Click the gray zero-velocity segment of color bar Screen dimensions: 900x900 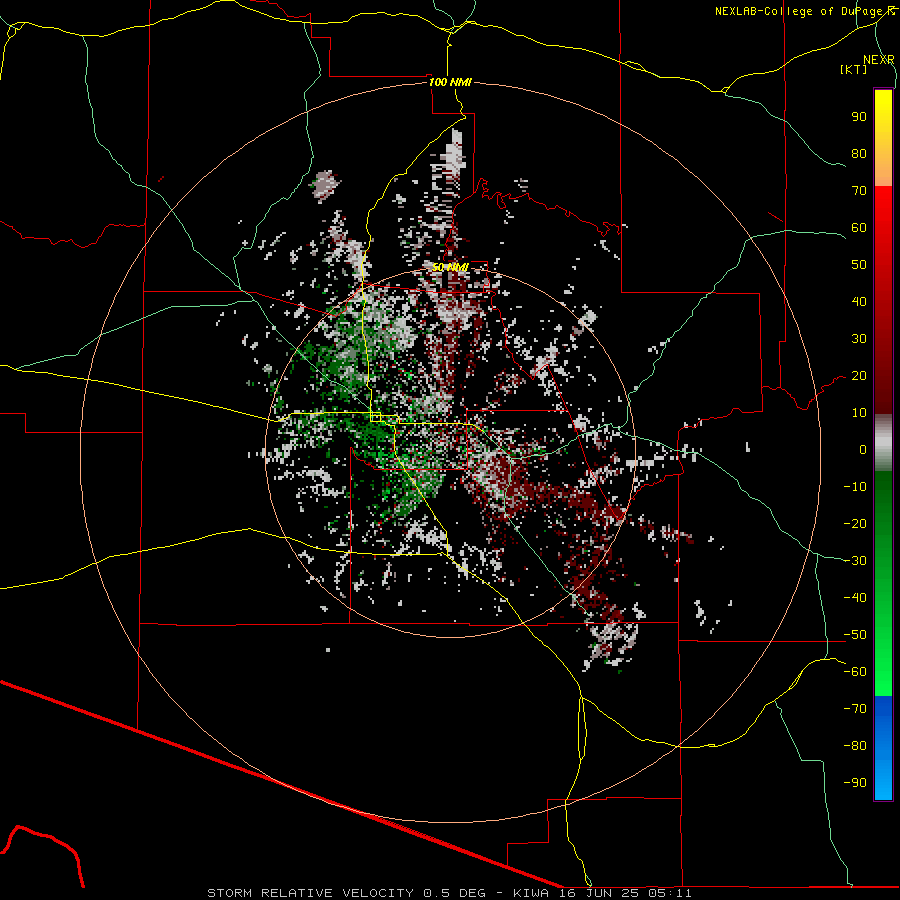point(883,442)
